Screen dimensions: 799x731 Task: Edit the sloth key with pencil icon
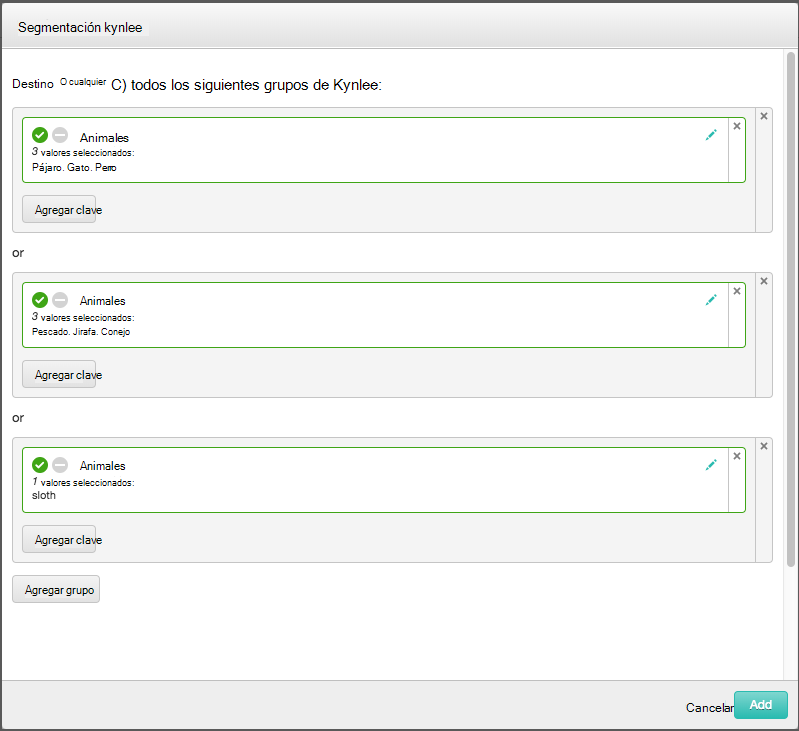(x=711, y=465)
